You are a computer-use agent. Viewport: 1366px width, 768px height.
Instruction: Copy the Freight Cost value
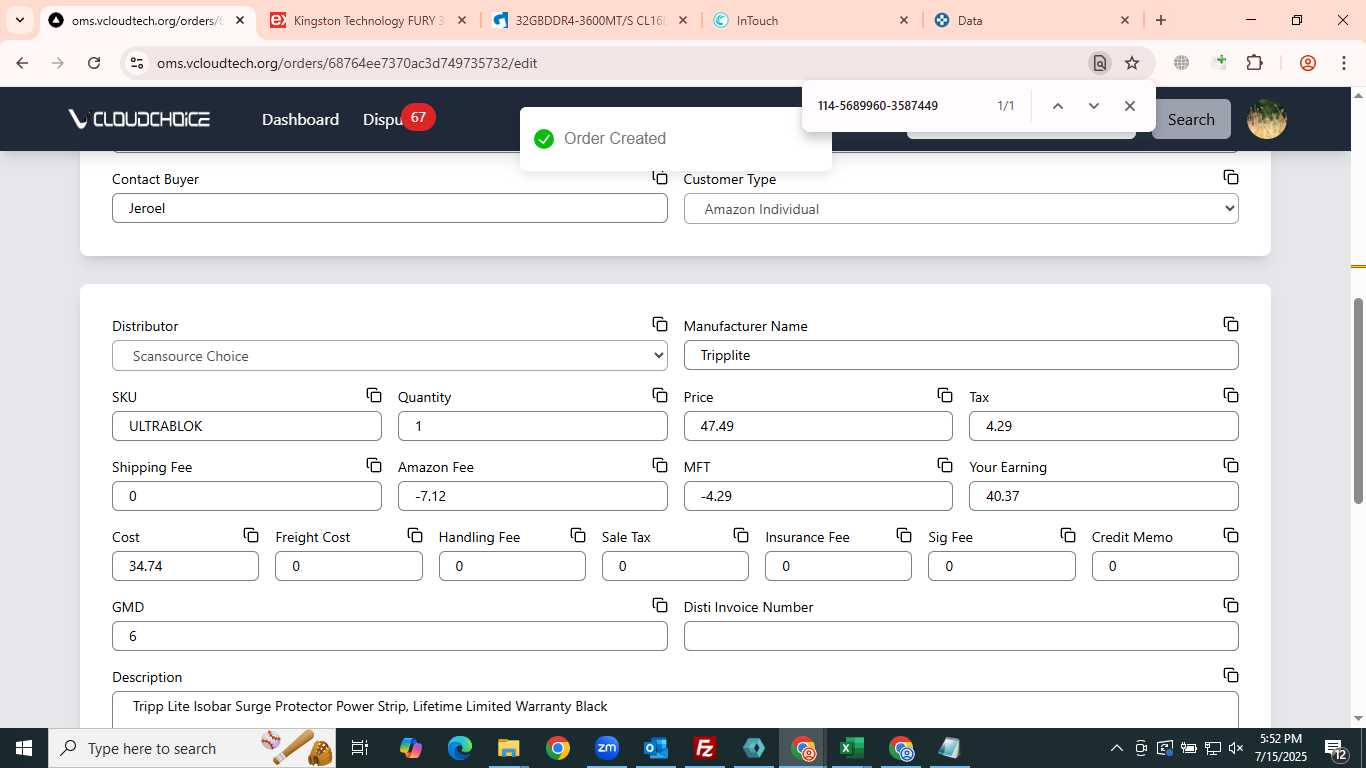415,536
